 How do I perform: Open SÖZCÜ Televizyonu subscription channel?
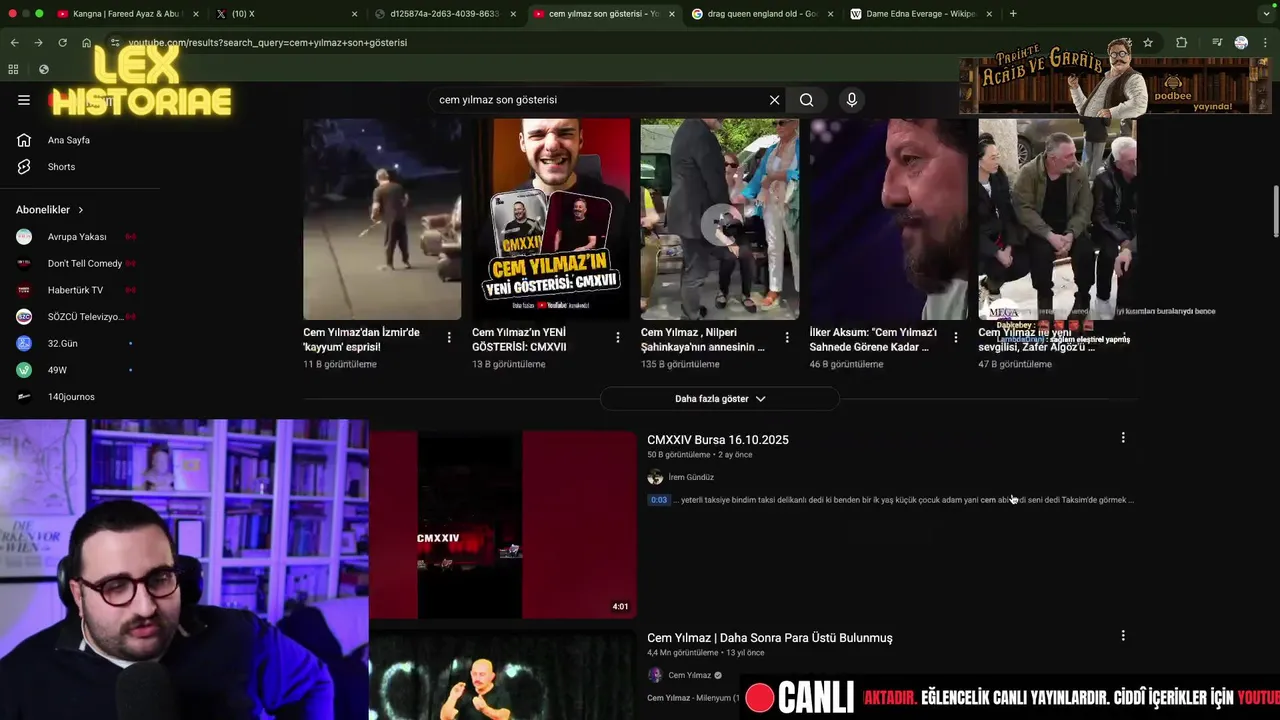[x=76, y=317]
